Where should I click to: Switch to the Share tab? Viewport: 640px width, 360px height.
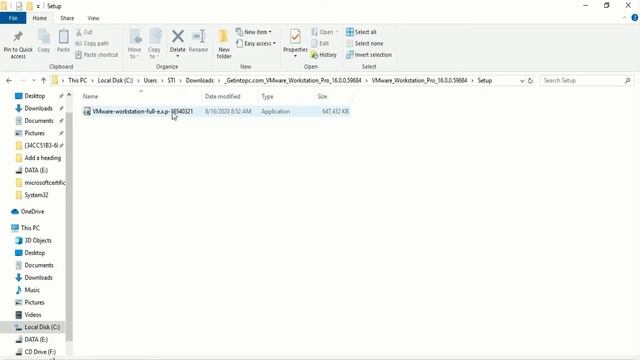tap(67, 18)
